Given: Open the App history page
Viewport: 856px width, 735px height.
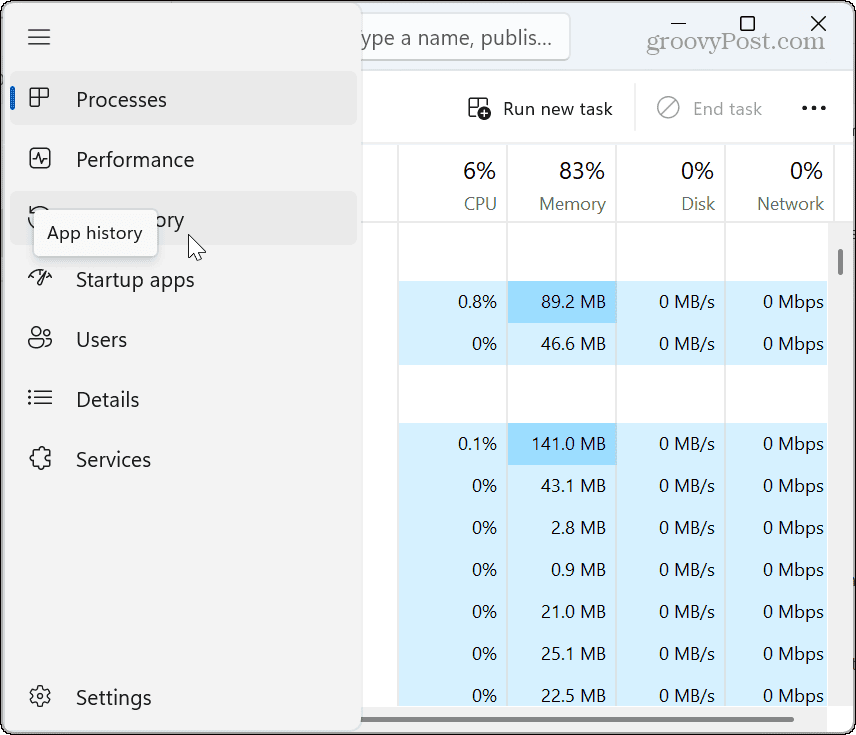Looking at the screenshot, I should pos(183,218).
